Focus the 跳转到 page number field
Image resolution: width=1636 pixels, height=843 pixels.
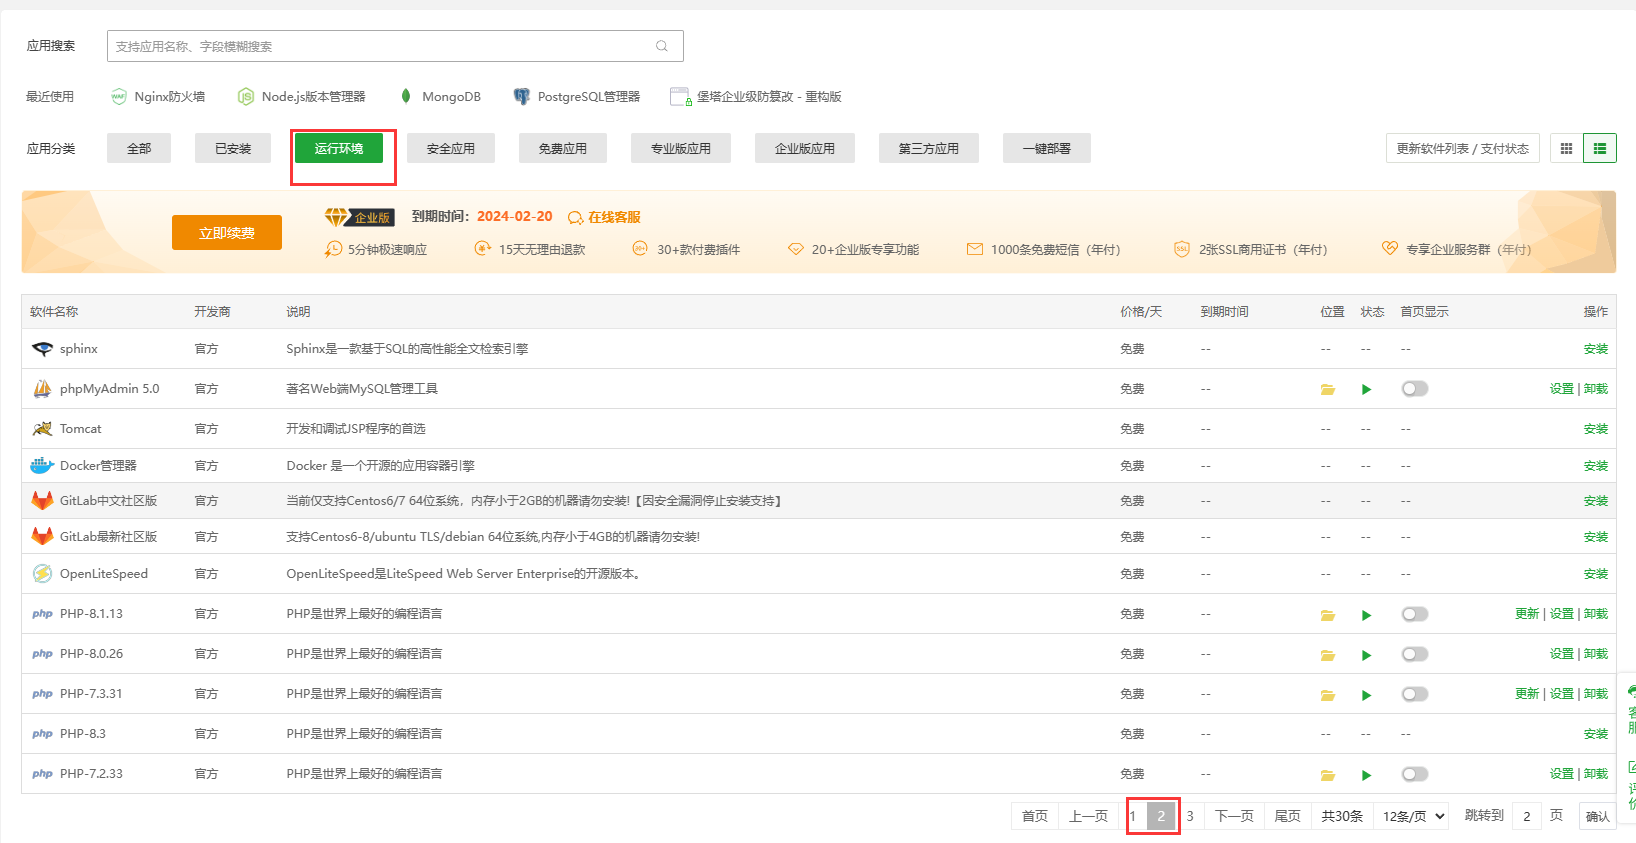[x=1527, y=816]
